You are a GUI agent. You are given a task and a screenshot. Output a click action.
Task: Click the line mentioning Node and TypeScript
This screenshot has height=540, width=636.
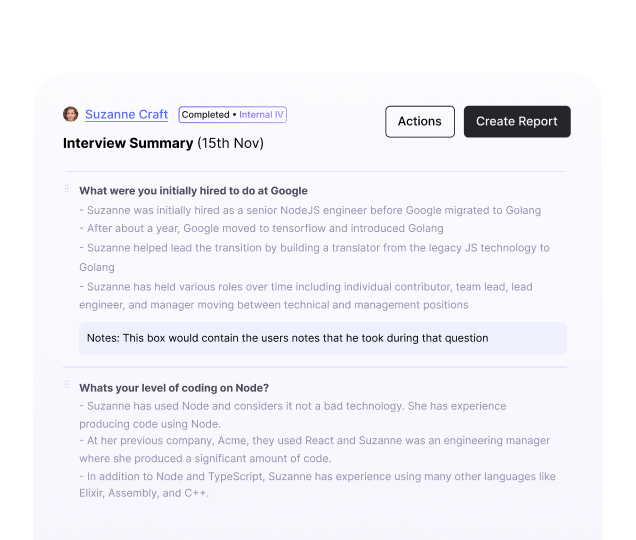[317, 477]
